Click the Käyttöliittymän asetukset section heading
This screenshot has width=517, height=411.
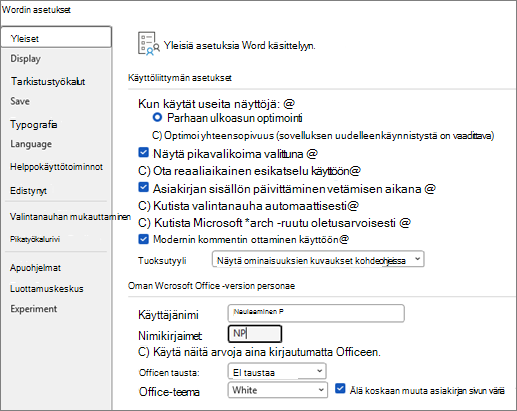[180, 78]
